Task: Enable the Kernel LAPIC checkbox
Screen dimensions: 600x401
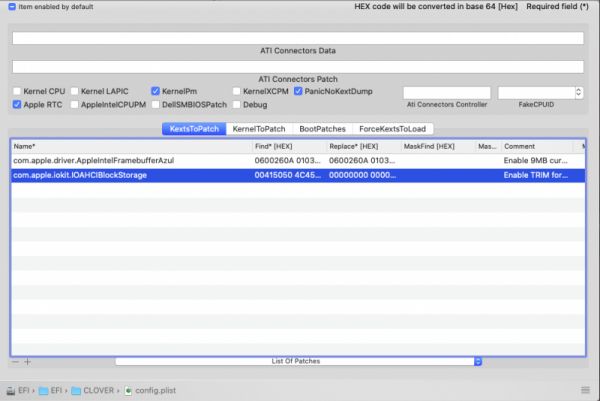Action: pyautogui.click(x=75, y=91)
